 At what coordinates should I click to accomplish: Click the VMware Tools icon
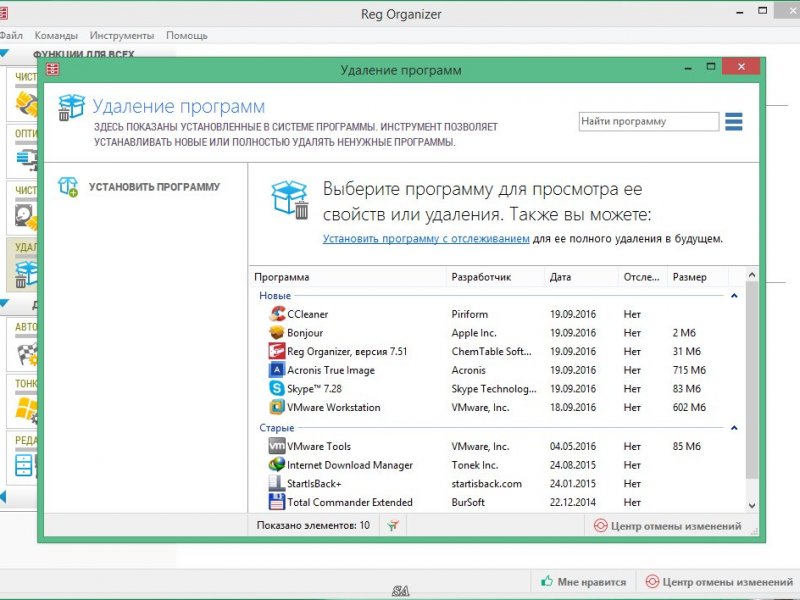tap(277, 446)
